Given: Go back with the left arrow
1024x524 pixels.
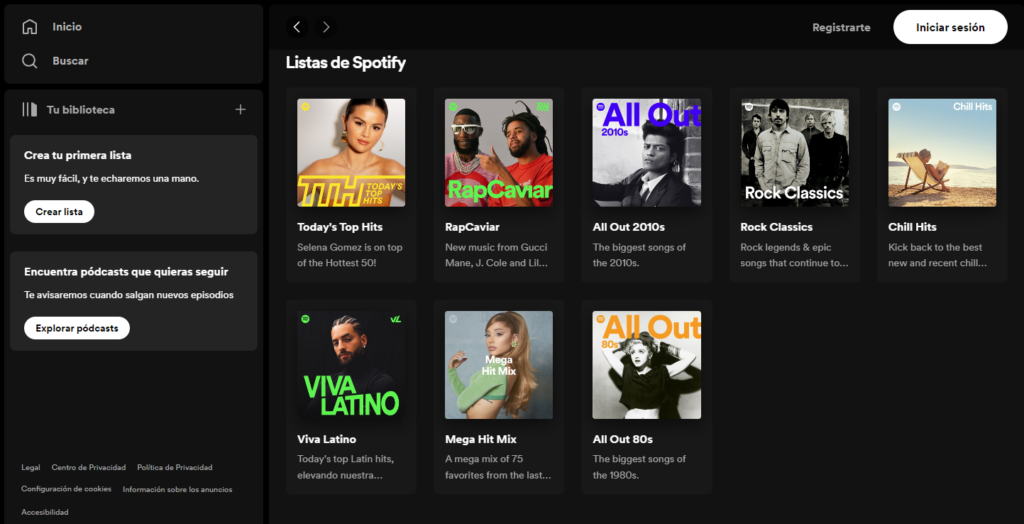Looking at the screenshot, I should tap(297, 27).
